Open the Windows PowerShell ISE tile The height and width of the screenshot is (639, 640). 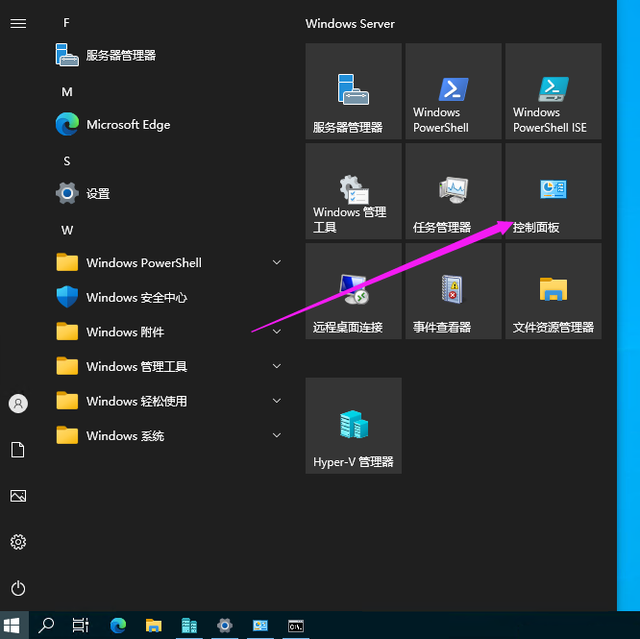click(553, 91)
